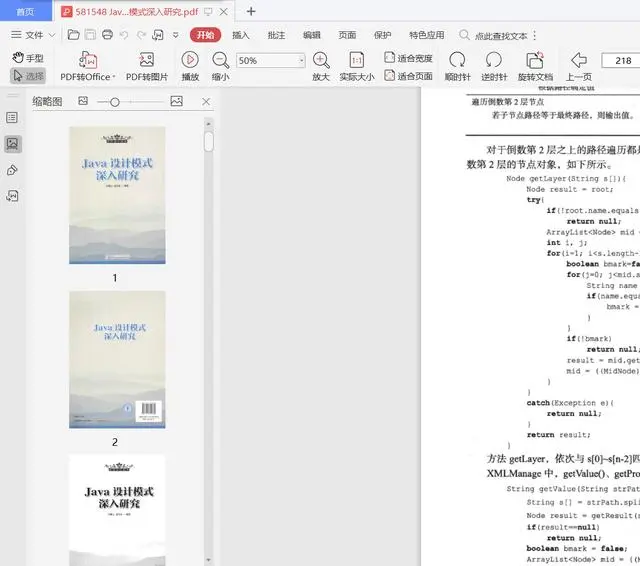Rotate view 顺时针 clockwise
640x566 pixels.
[x=458, y=66]
